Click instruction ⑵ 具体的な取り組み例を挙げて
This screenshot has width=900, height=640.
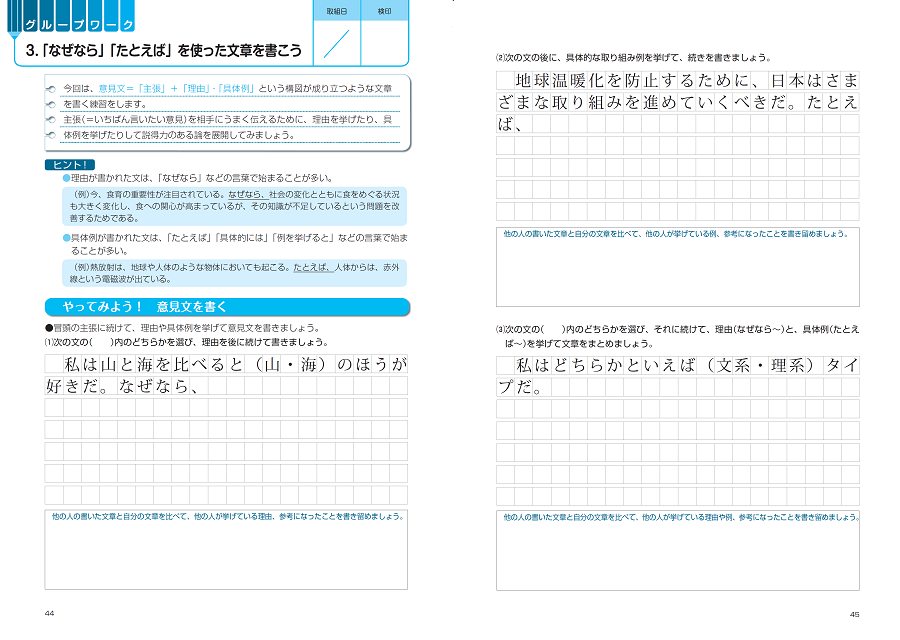(x=633, y=57)
